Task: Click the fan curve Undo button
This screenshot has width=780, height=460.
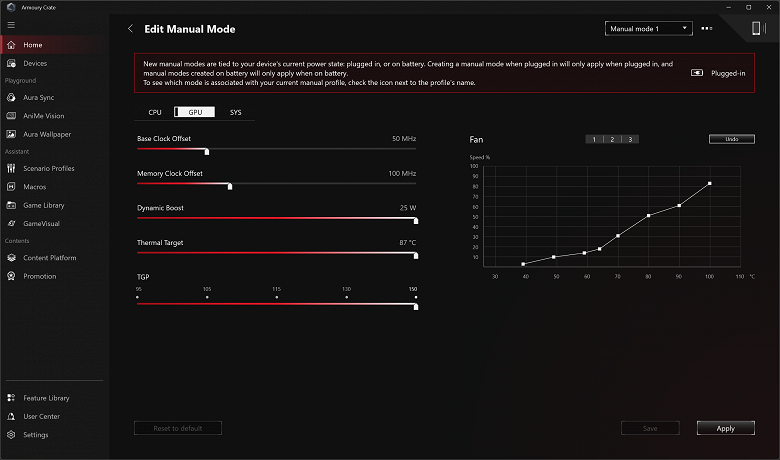Action: coord(731,139)
